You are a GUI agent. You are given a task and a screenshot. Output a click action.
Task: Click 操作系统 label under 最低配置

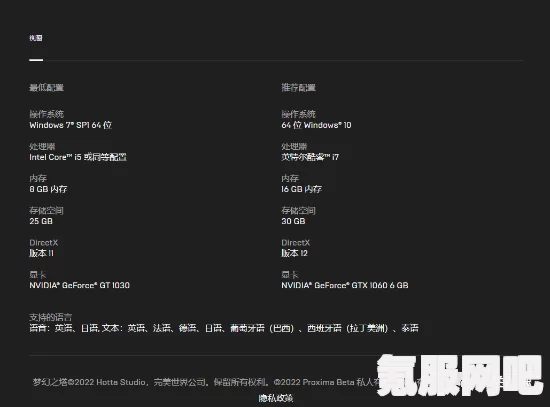46,114
